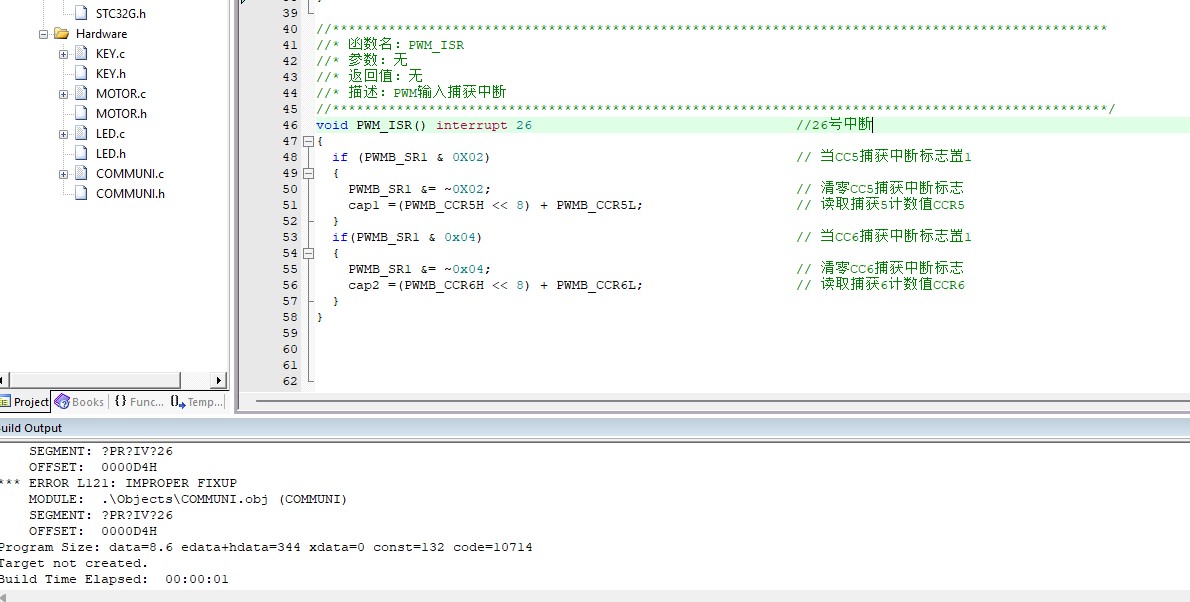
Task: Click the 'Build Time Elapsed' output line
Action: coord(114,578)
